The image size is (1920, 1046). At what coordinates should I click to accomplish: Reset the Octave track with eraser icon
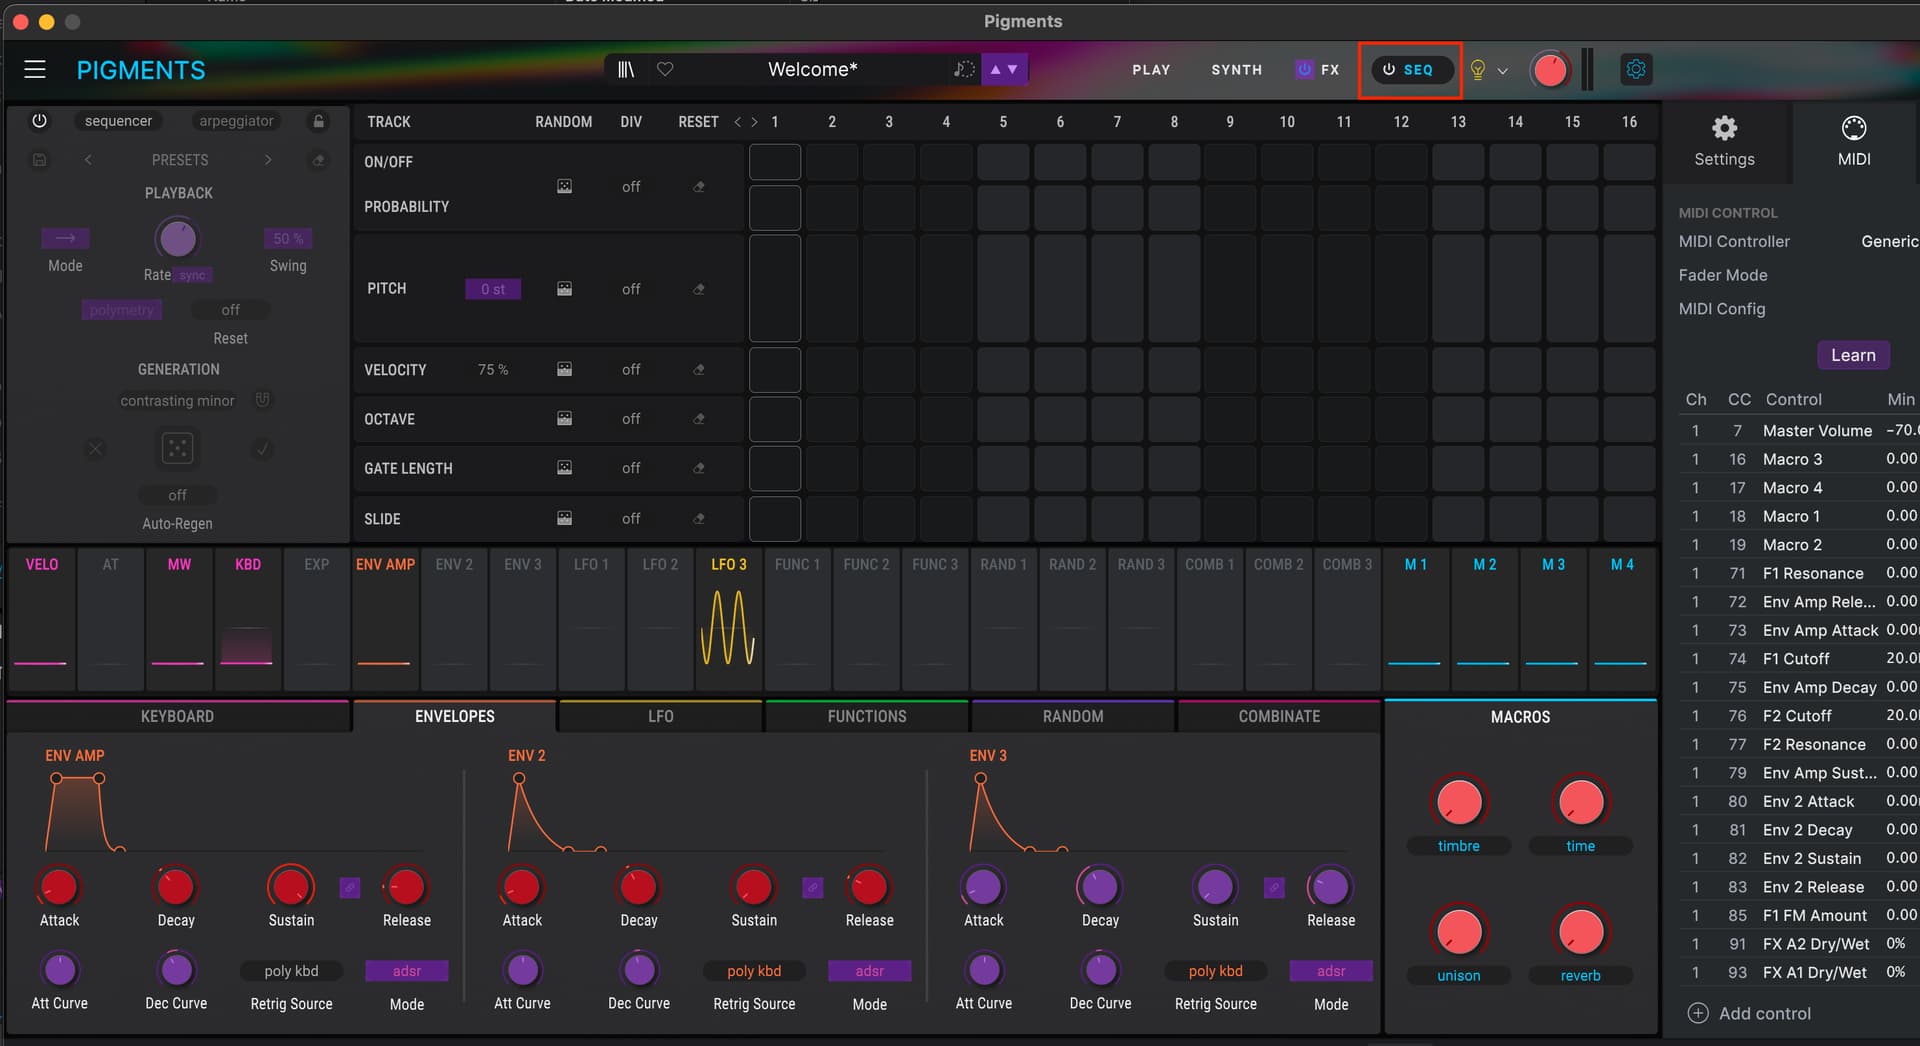699,419
